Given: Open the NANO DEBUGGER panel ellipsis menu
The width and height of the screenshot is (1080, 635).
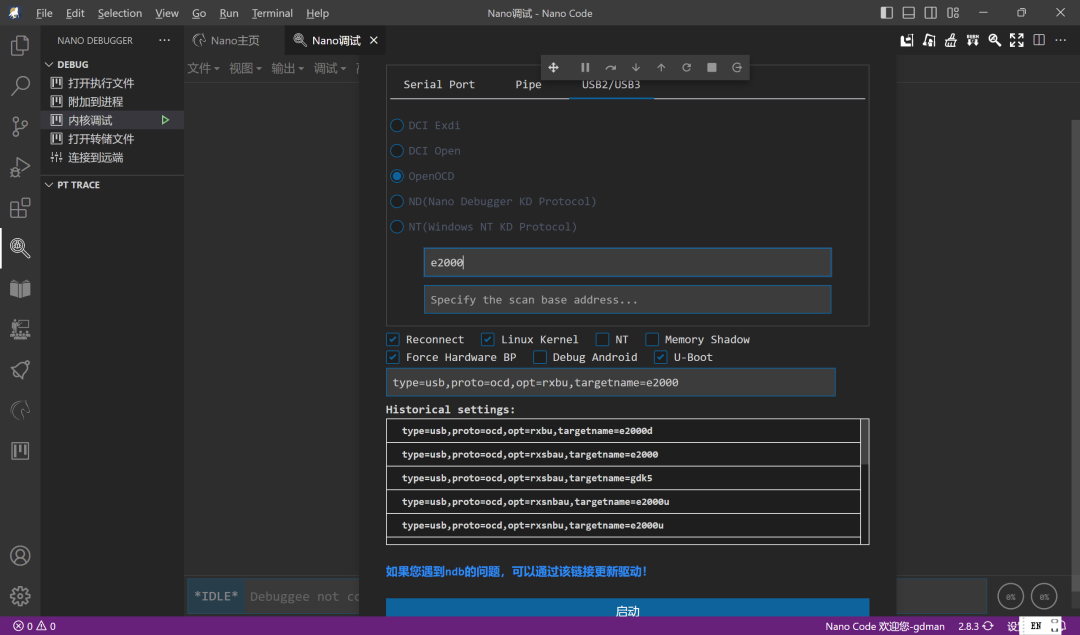Looking at the screenshot, I should (x=165, y=40).
